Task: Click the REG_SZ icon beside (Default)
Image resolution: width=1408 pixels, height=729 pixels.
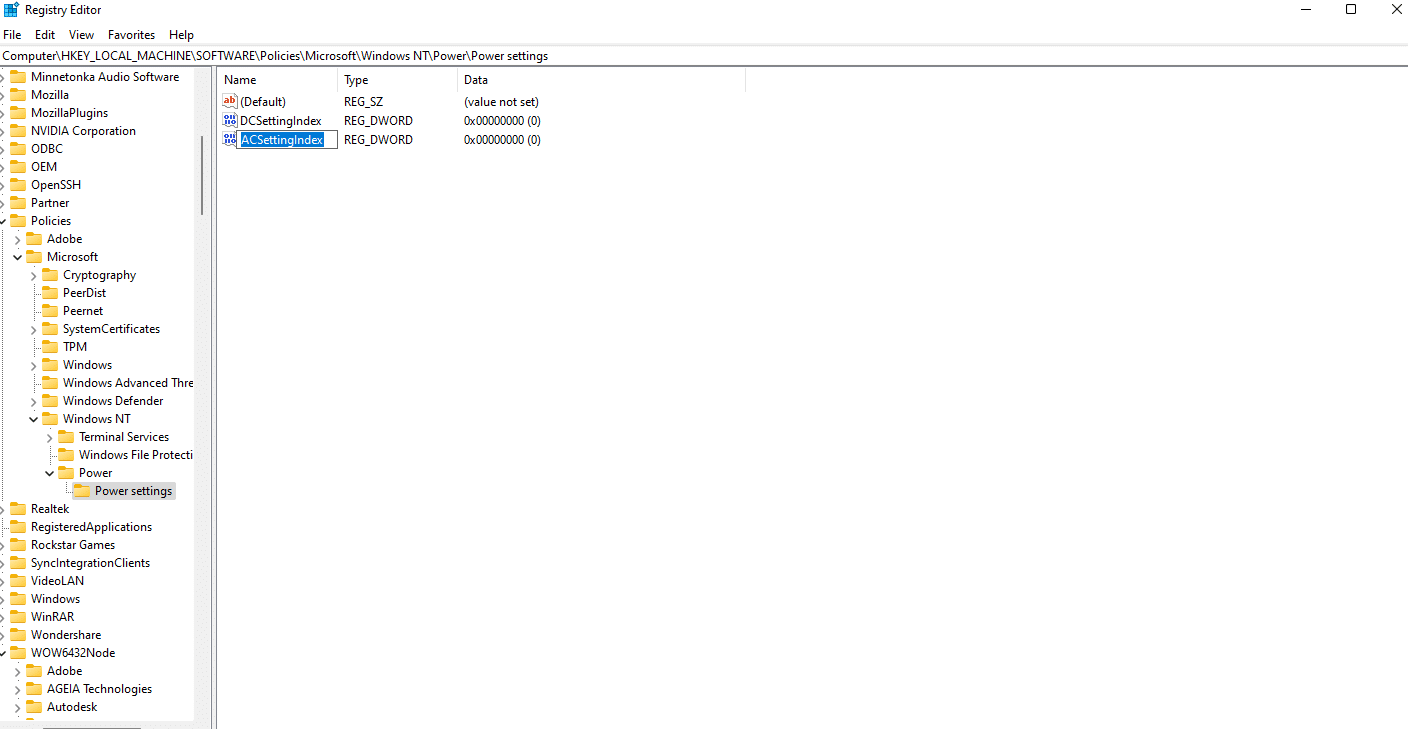Action: (229, 101)
